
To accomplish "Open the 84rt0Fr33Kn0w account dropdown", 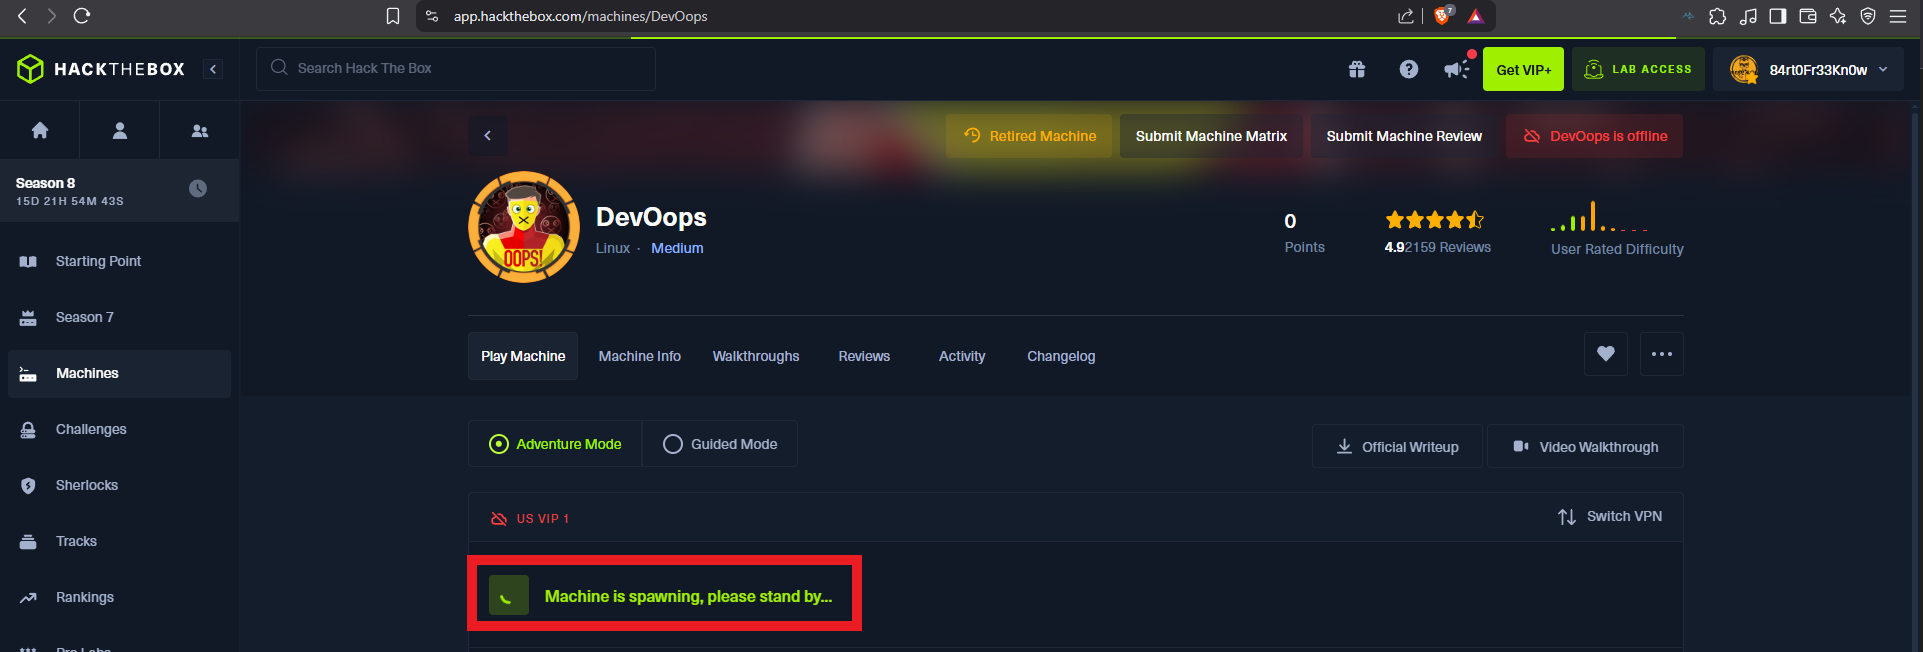I will pos(1808,69).
